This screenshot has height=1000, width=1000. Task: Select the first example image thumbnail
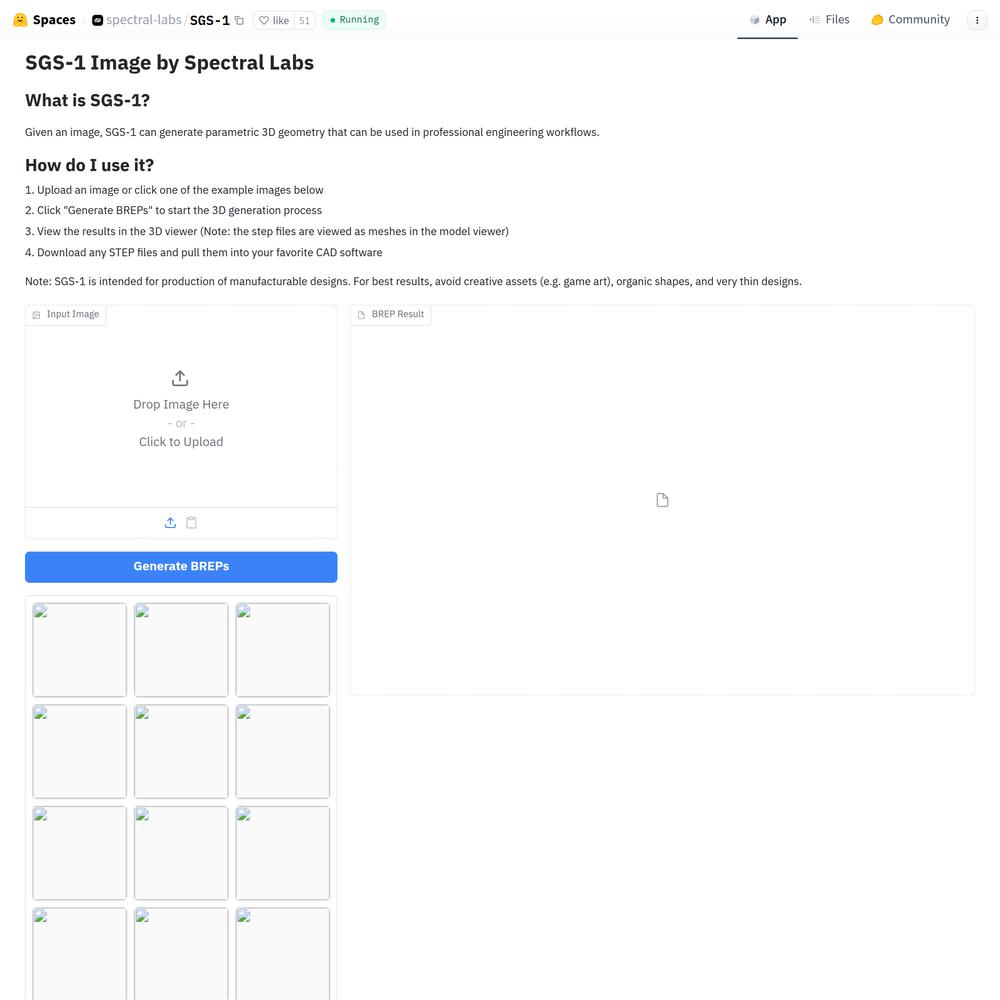80,649
